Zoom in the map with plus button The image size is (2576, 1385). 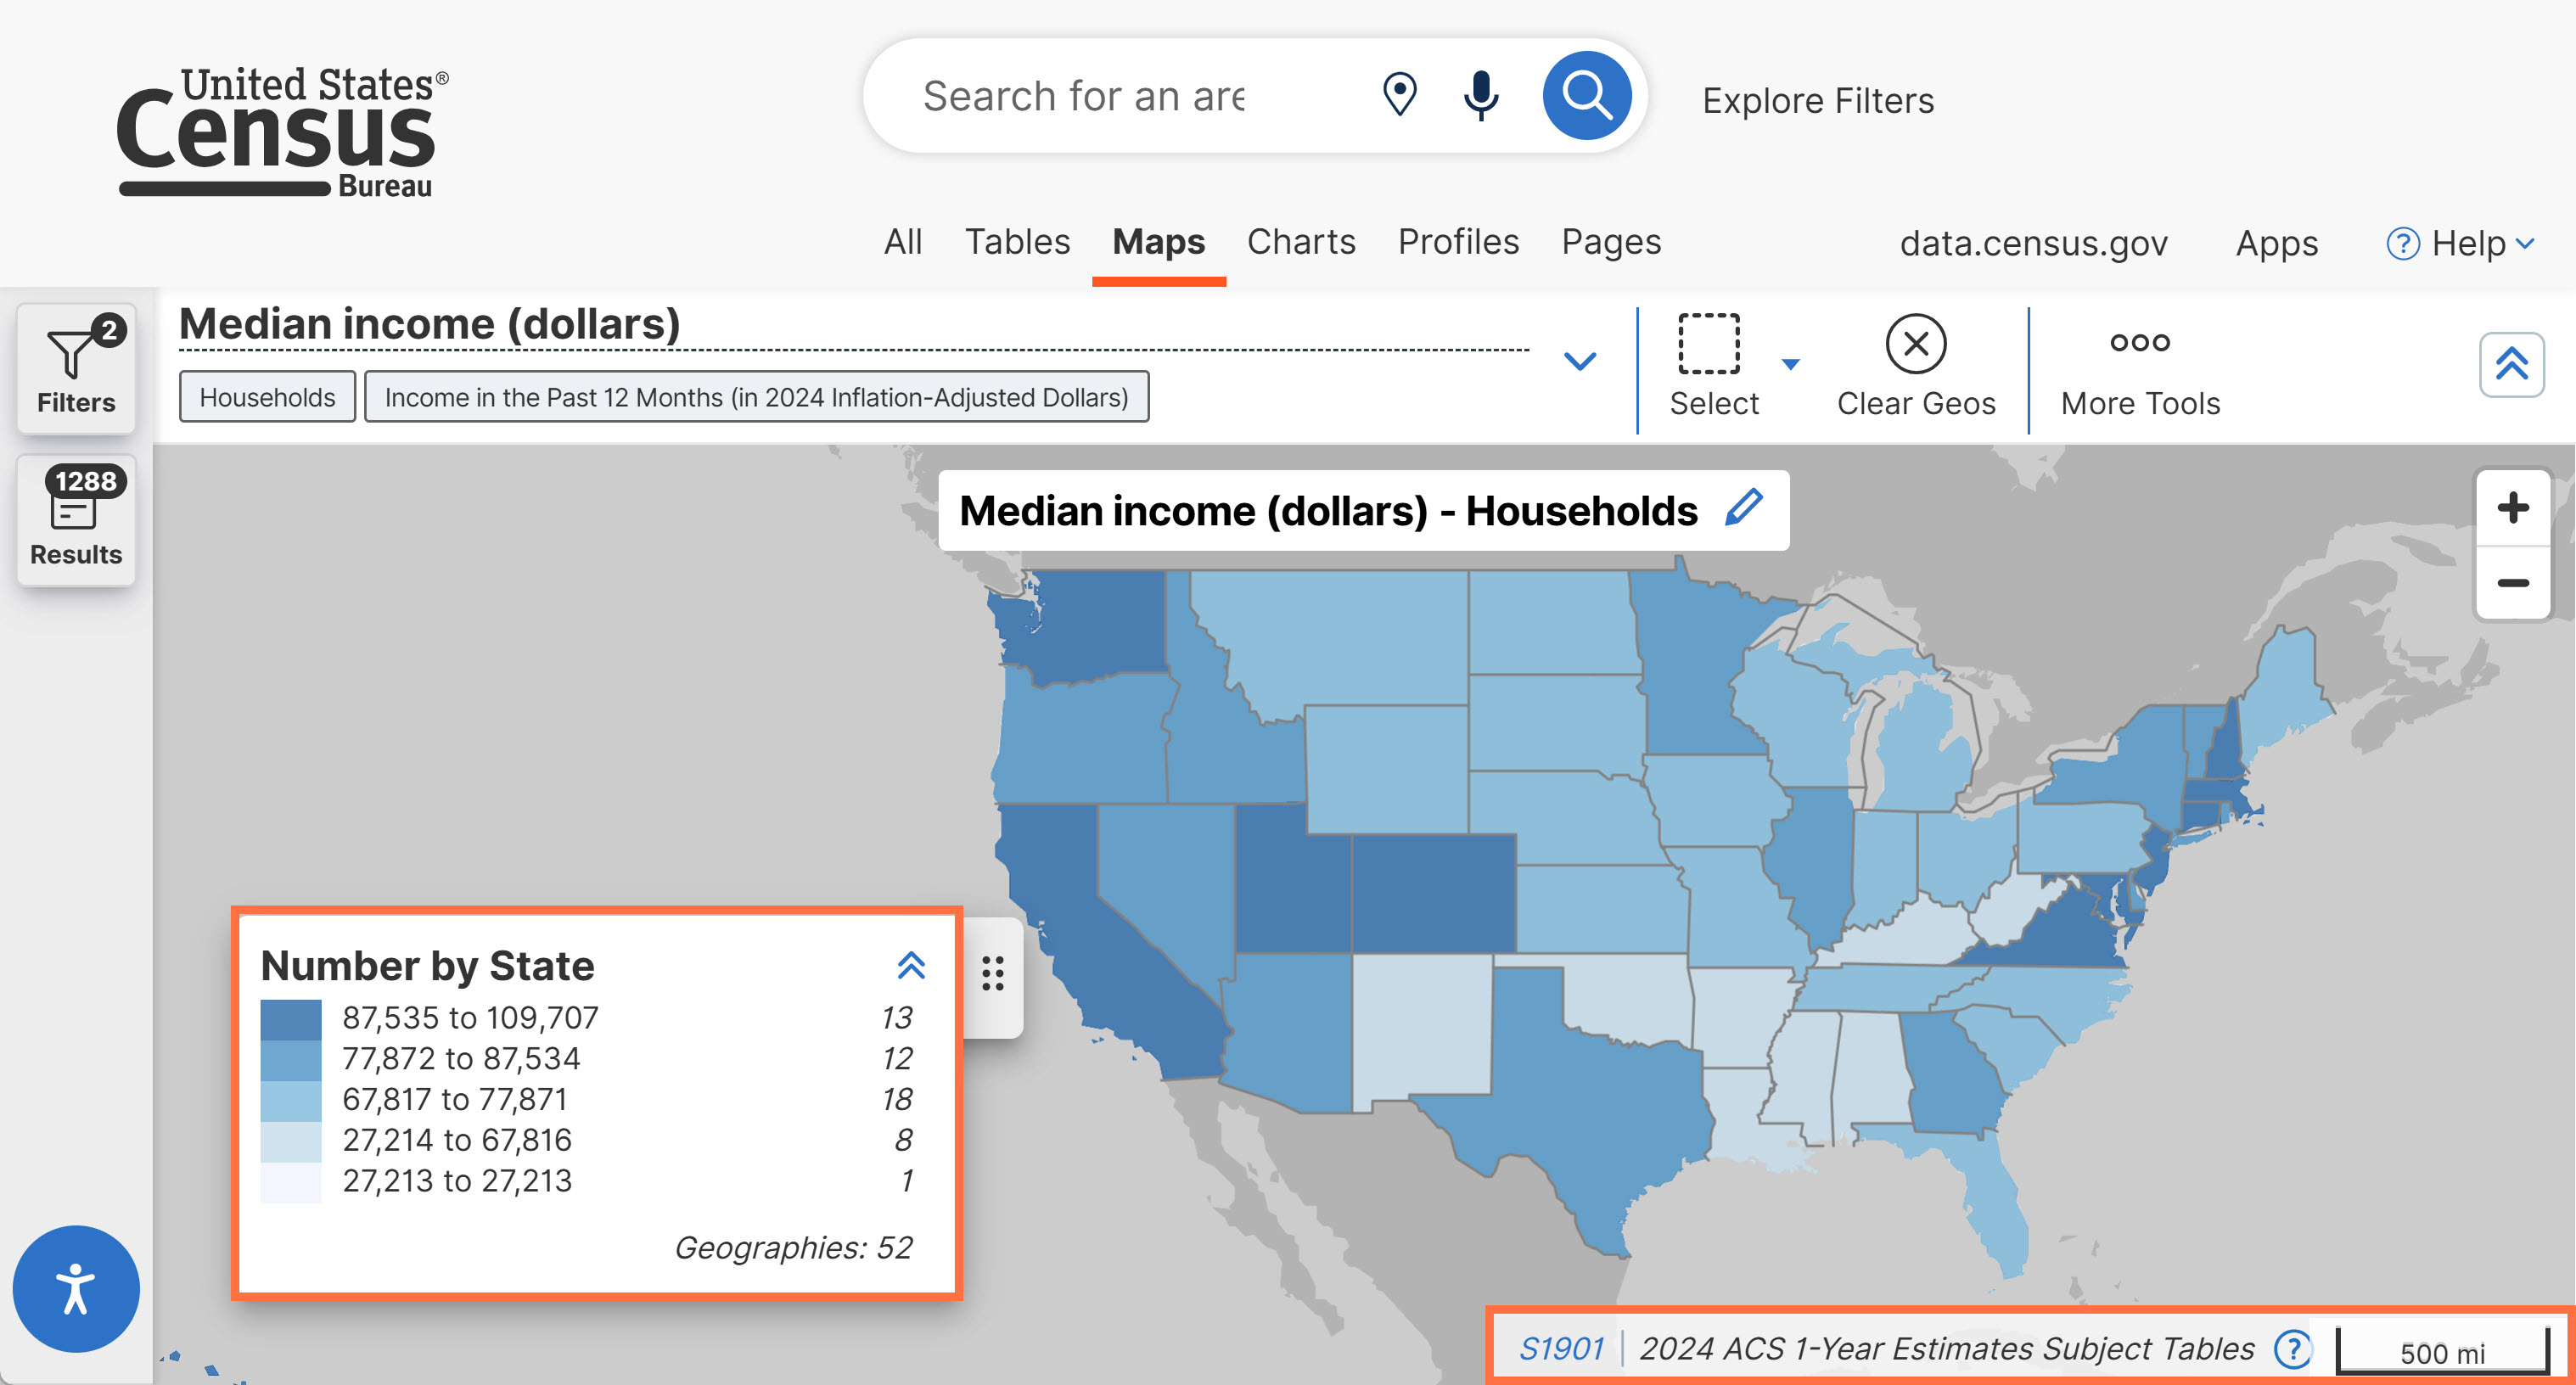pyautogui.click(x=2512, y=508)
